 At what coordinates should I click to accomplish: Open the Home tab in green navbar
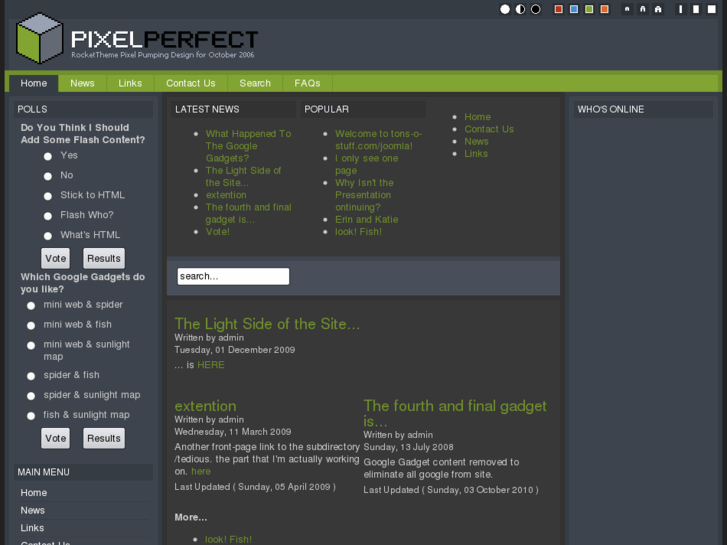34,83
